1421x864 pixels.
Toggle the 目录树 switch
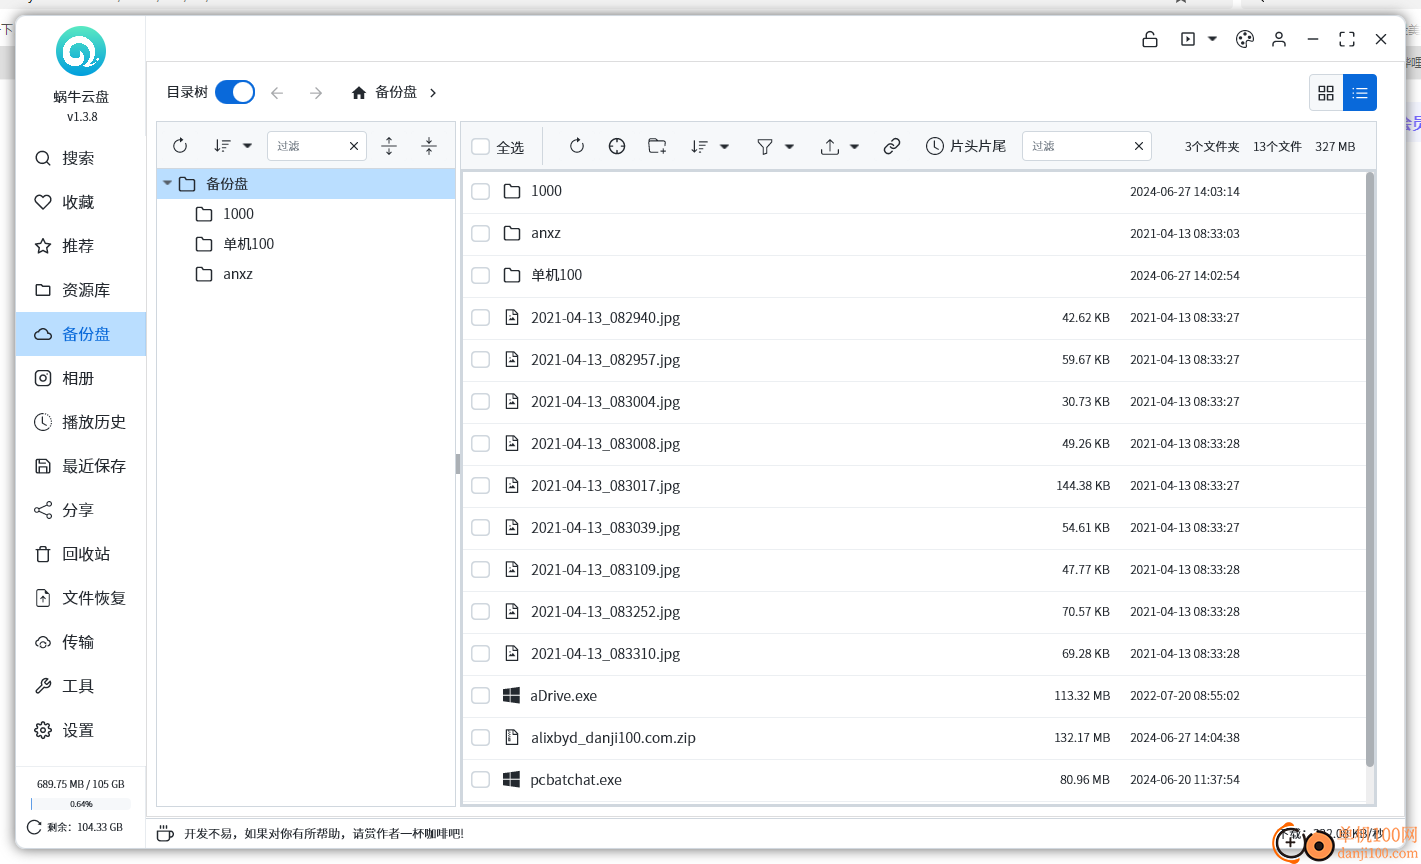tap(235, 92)
